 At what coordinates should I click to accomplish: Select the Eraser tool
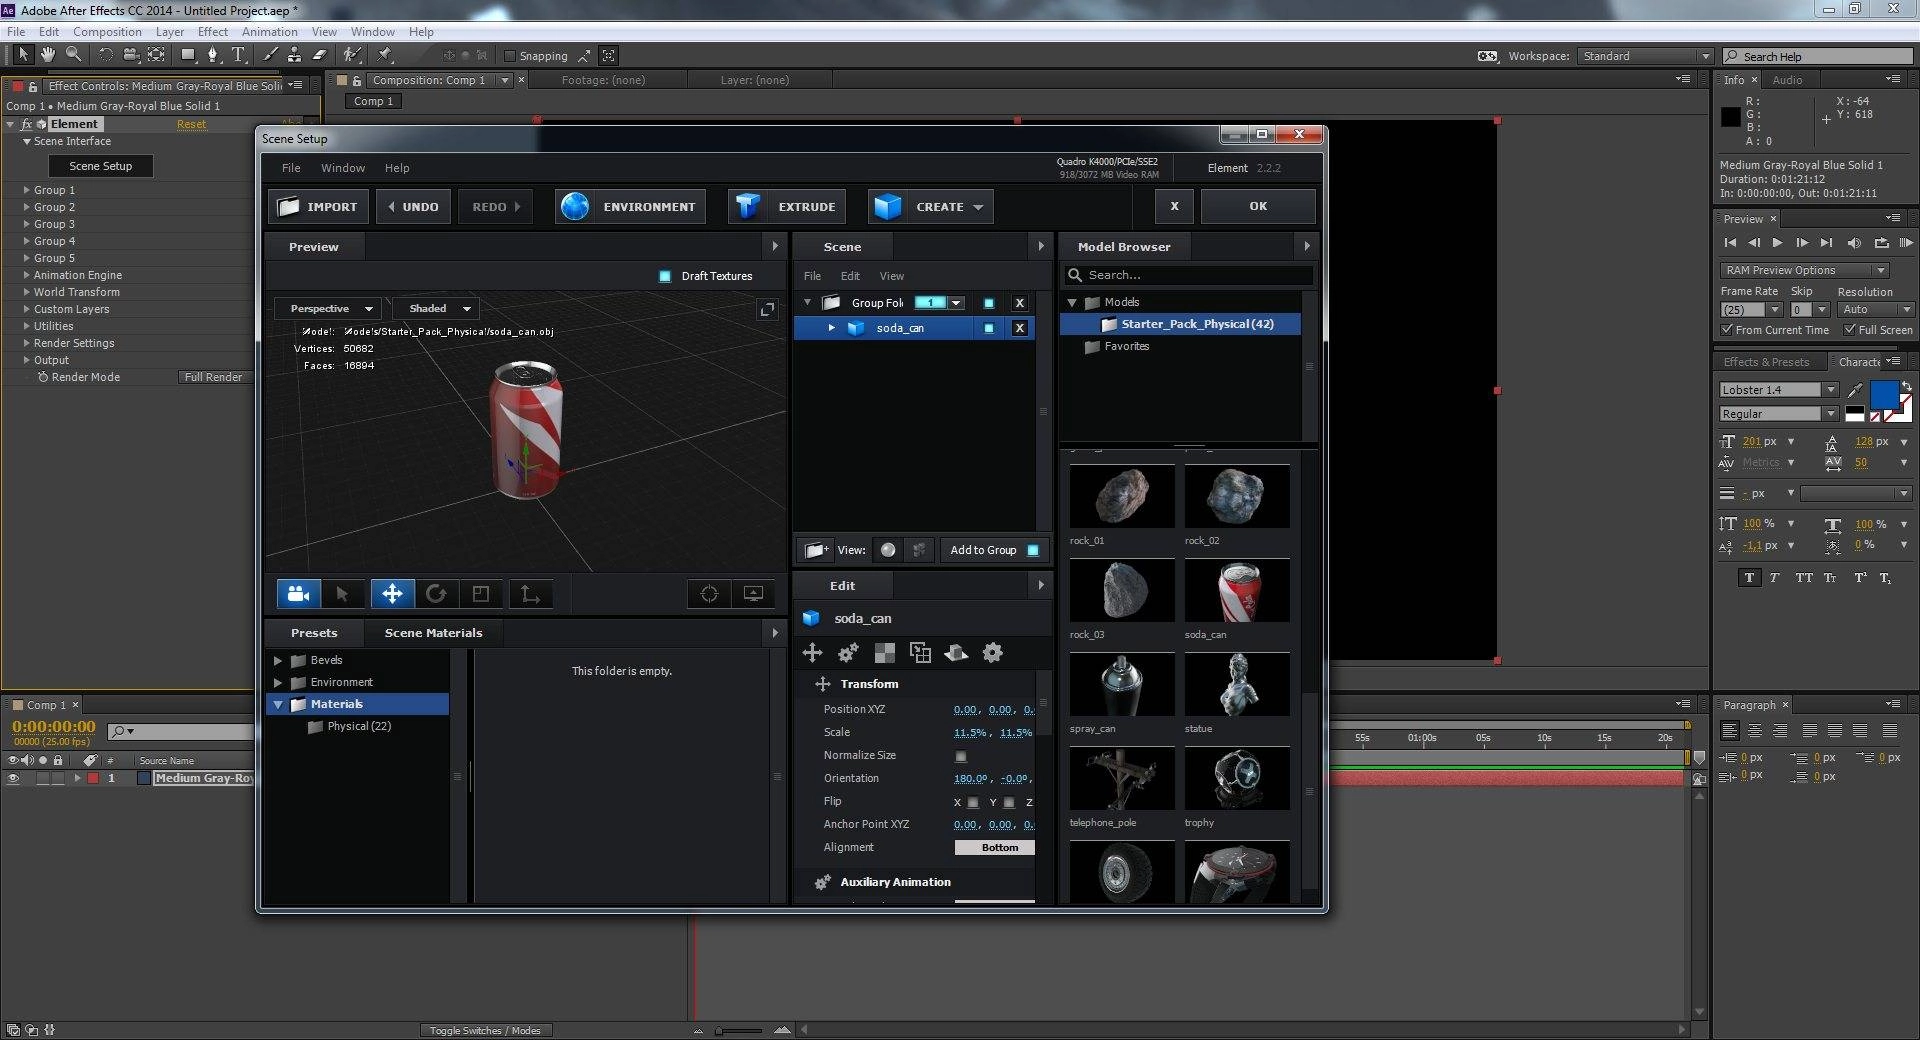[320, 55]
